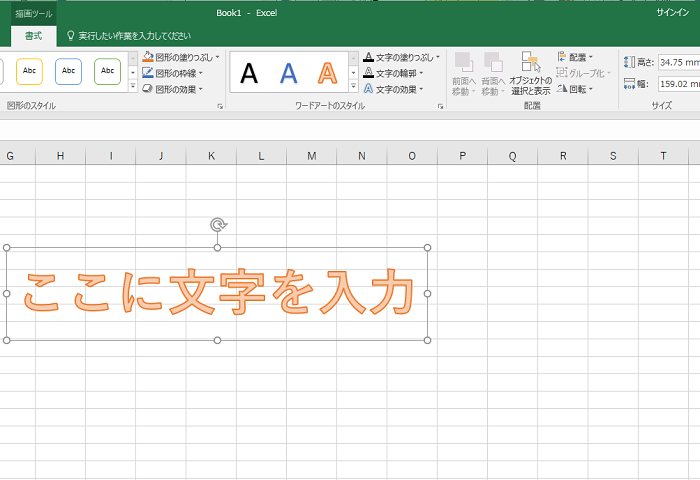700x480 pixels.
Task: Select column header K
Action: tap(212, 156)
